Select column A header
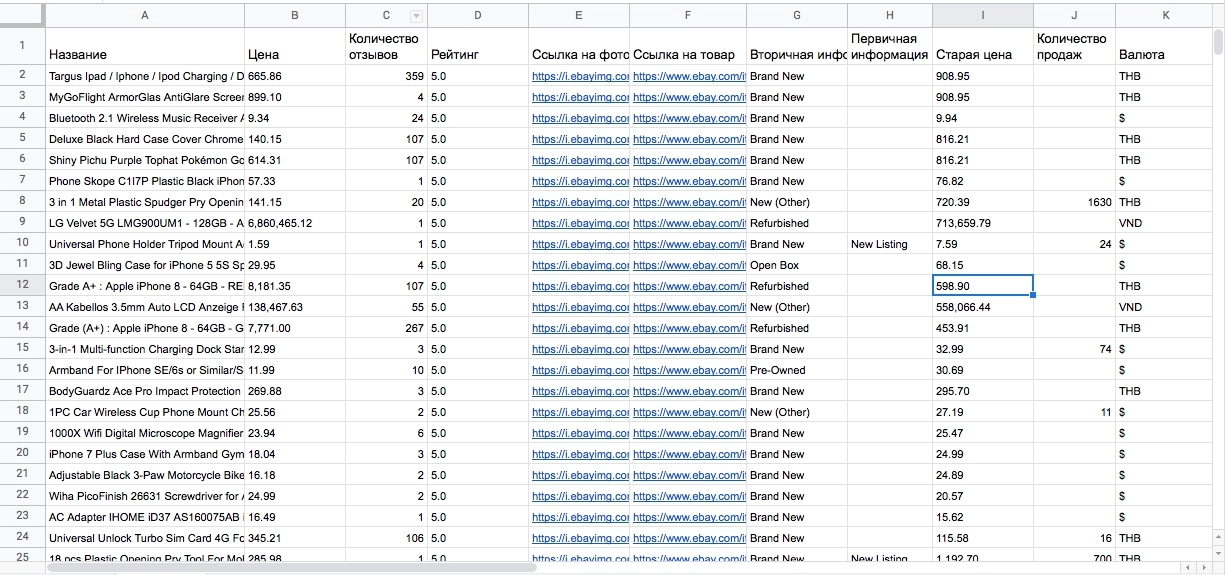The image size is (1226, 575). click(145, 15)
